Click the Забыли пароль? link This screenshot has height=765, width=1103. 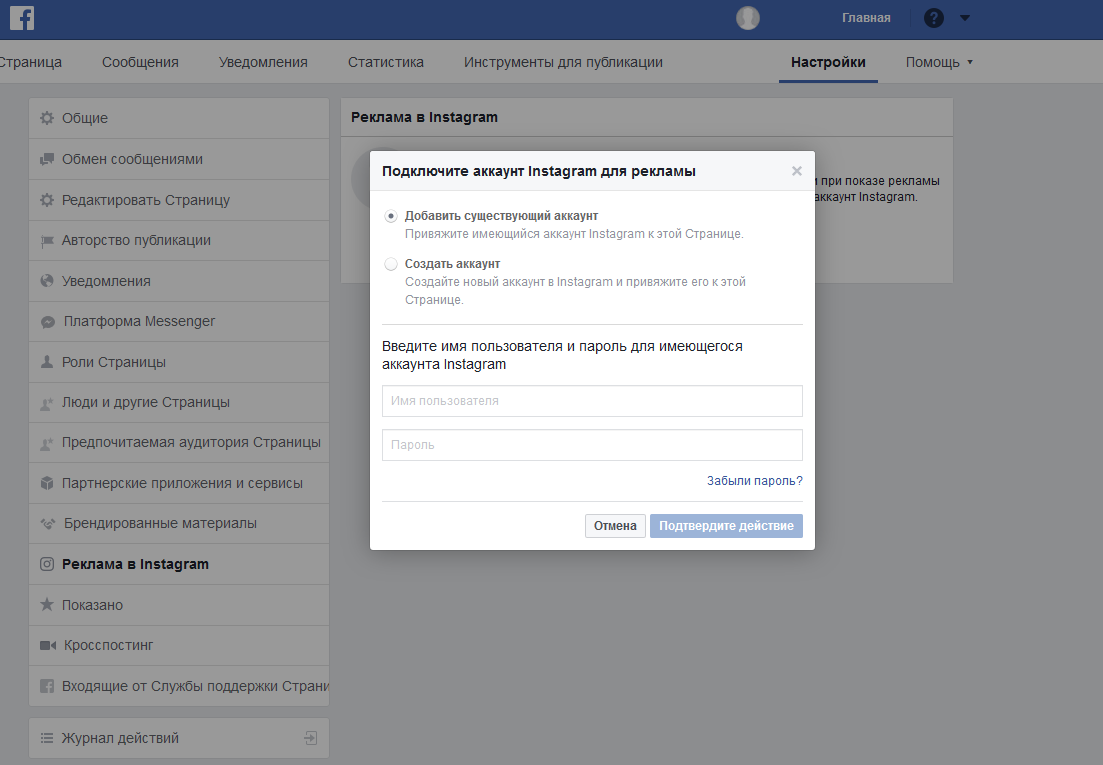(x=754, y=481)
